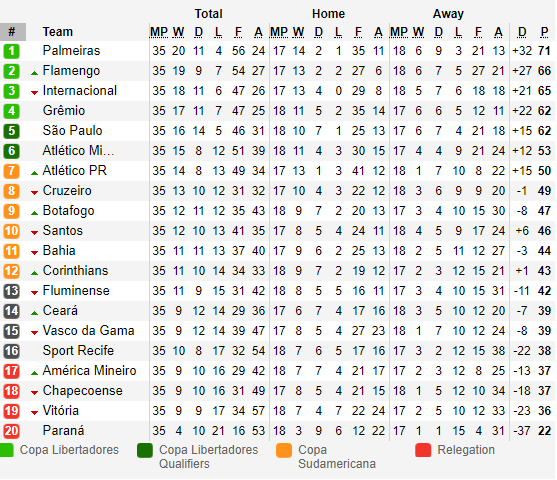Click the red rank 20 badge for Paraná
Screen dimensions: 557x480
click(x=11, y=431)
